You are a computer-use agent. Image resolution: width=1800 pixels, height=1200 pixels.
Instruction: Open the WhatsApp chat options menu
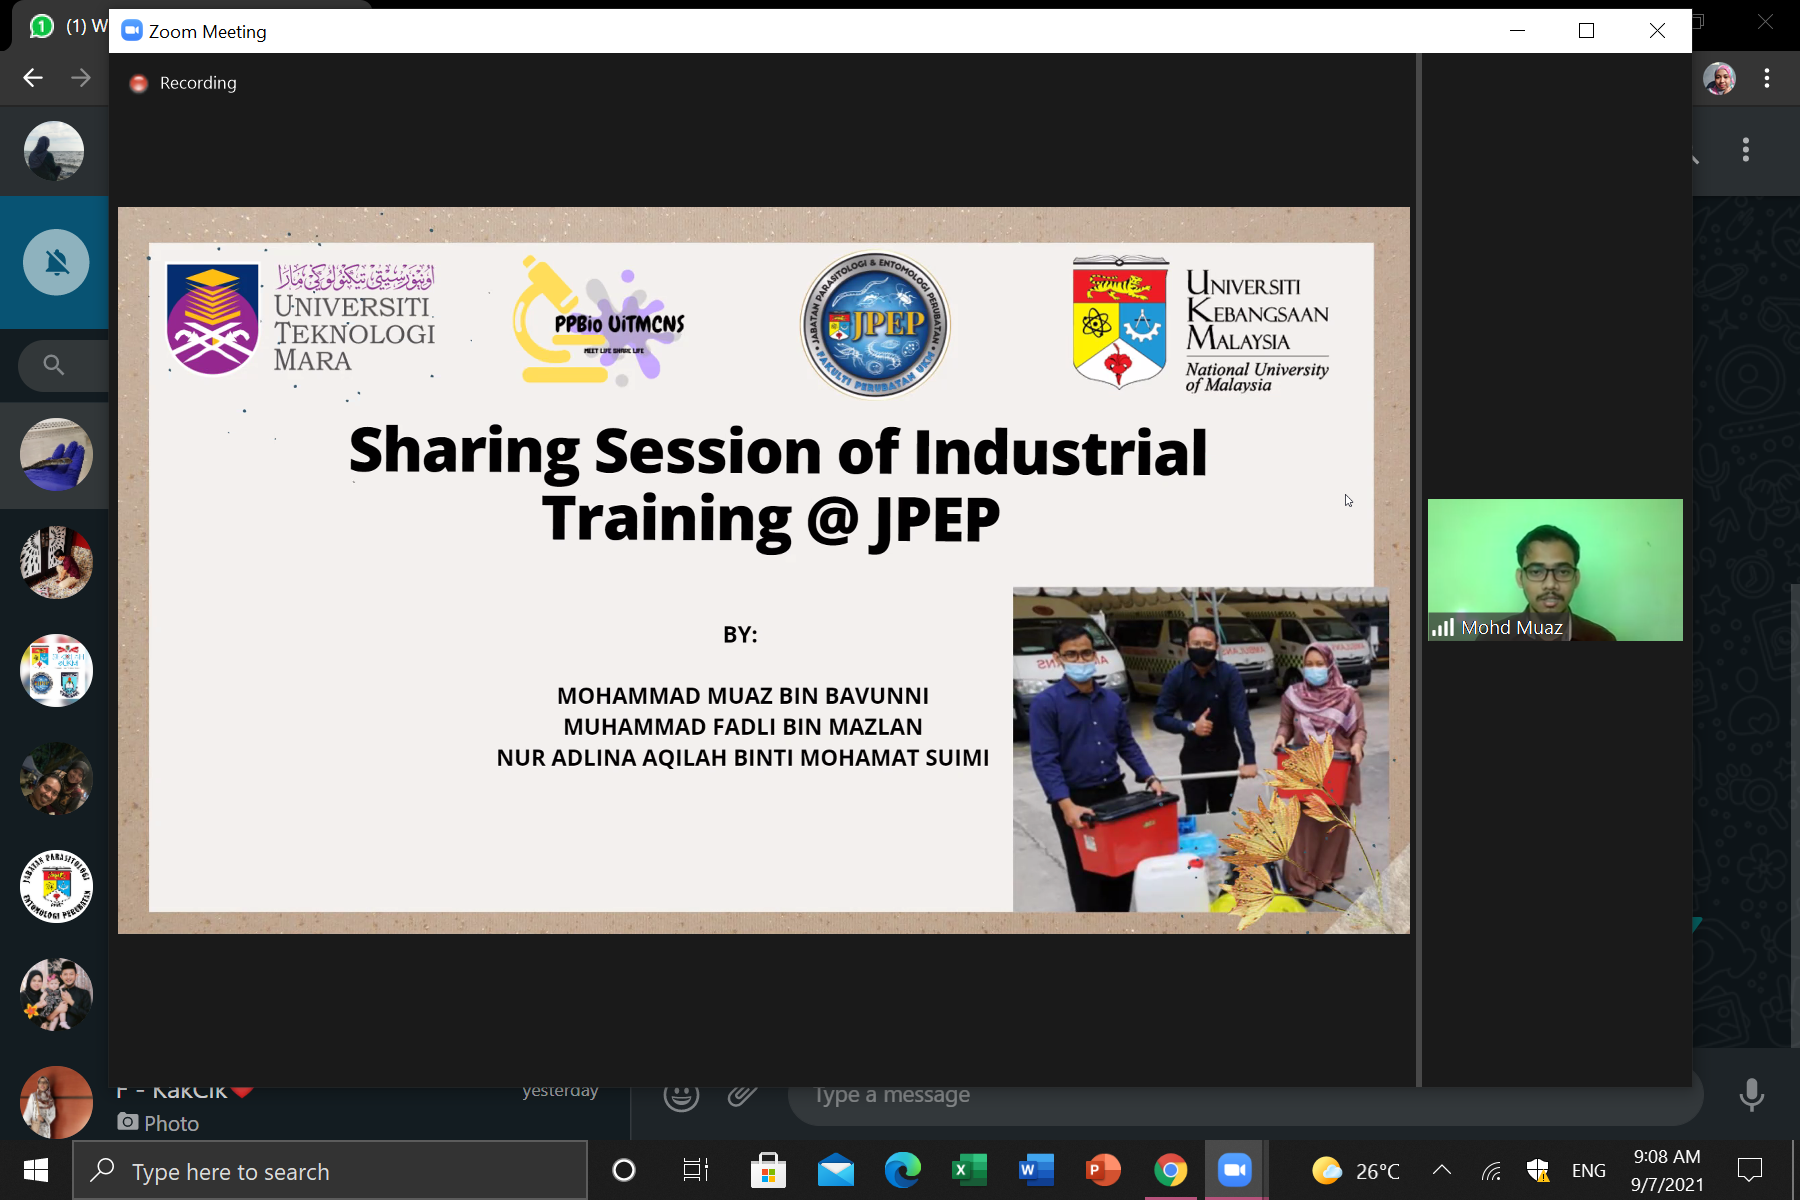tap(1746, 150)
